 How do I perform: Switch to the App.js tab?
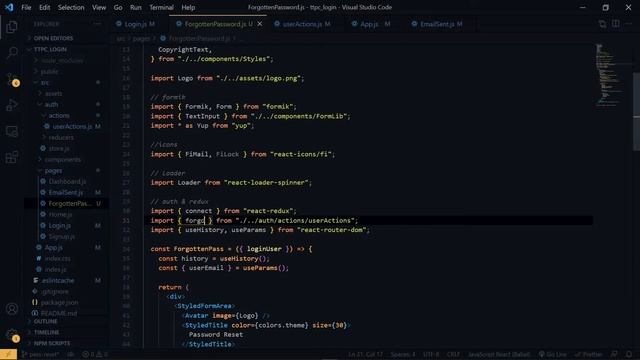[371, 24]
